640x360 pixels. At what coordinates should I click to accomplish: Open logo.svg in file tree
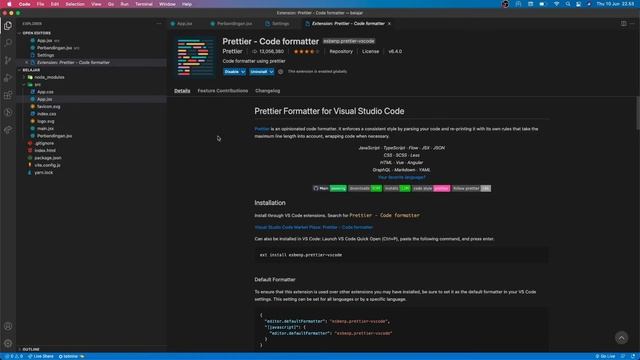point(45,121)
